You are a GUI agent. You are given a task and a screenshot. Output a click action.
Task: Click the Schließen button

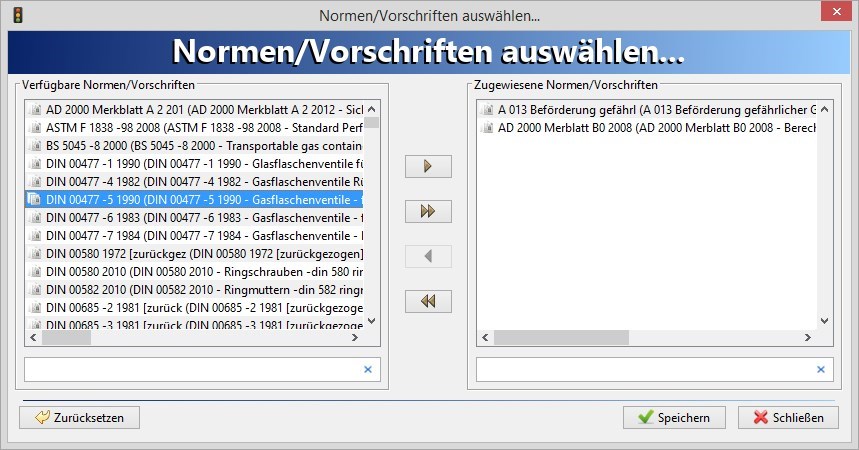click(788, 418)
